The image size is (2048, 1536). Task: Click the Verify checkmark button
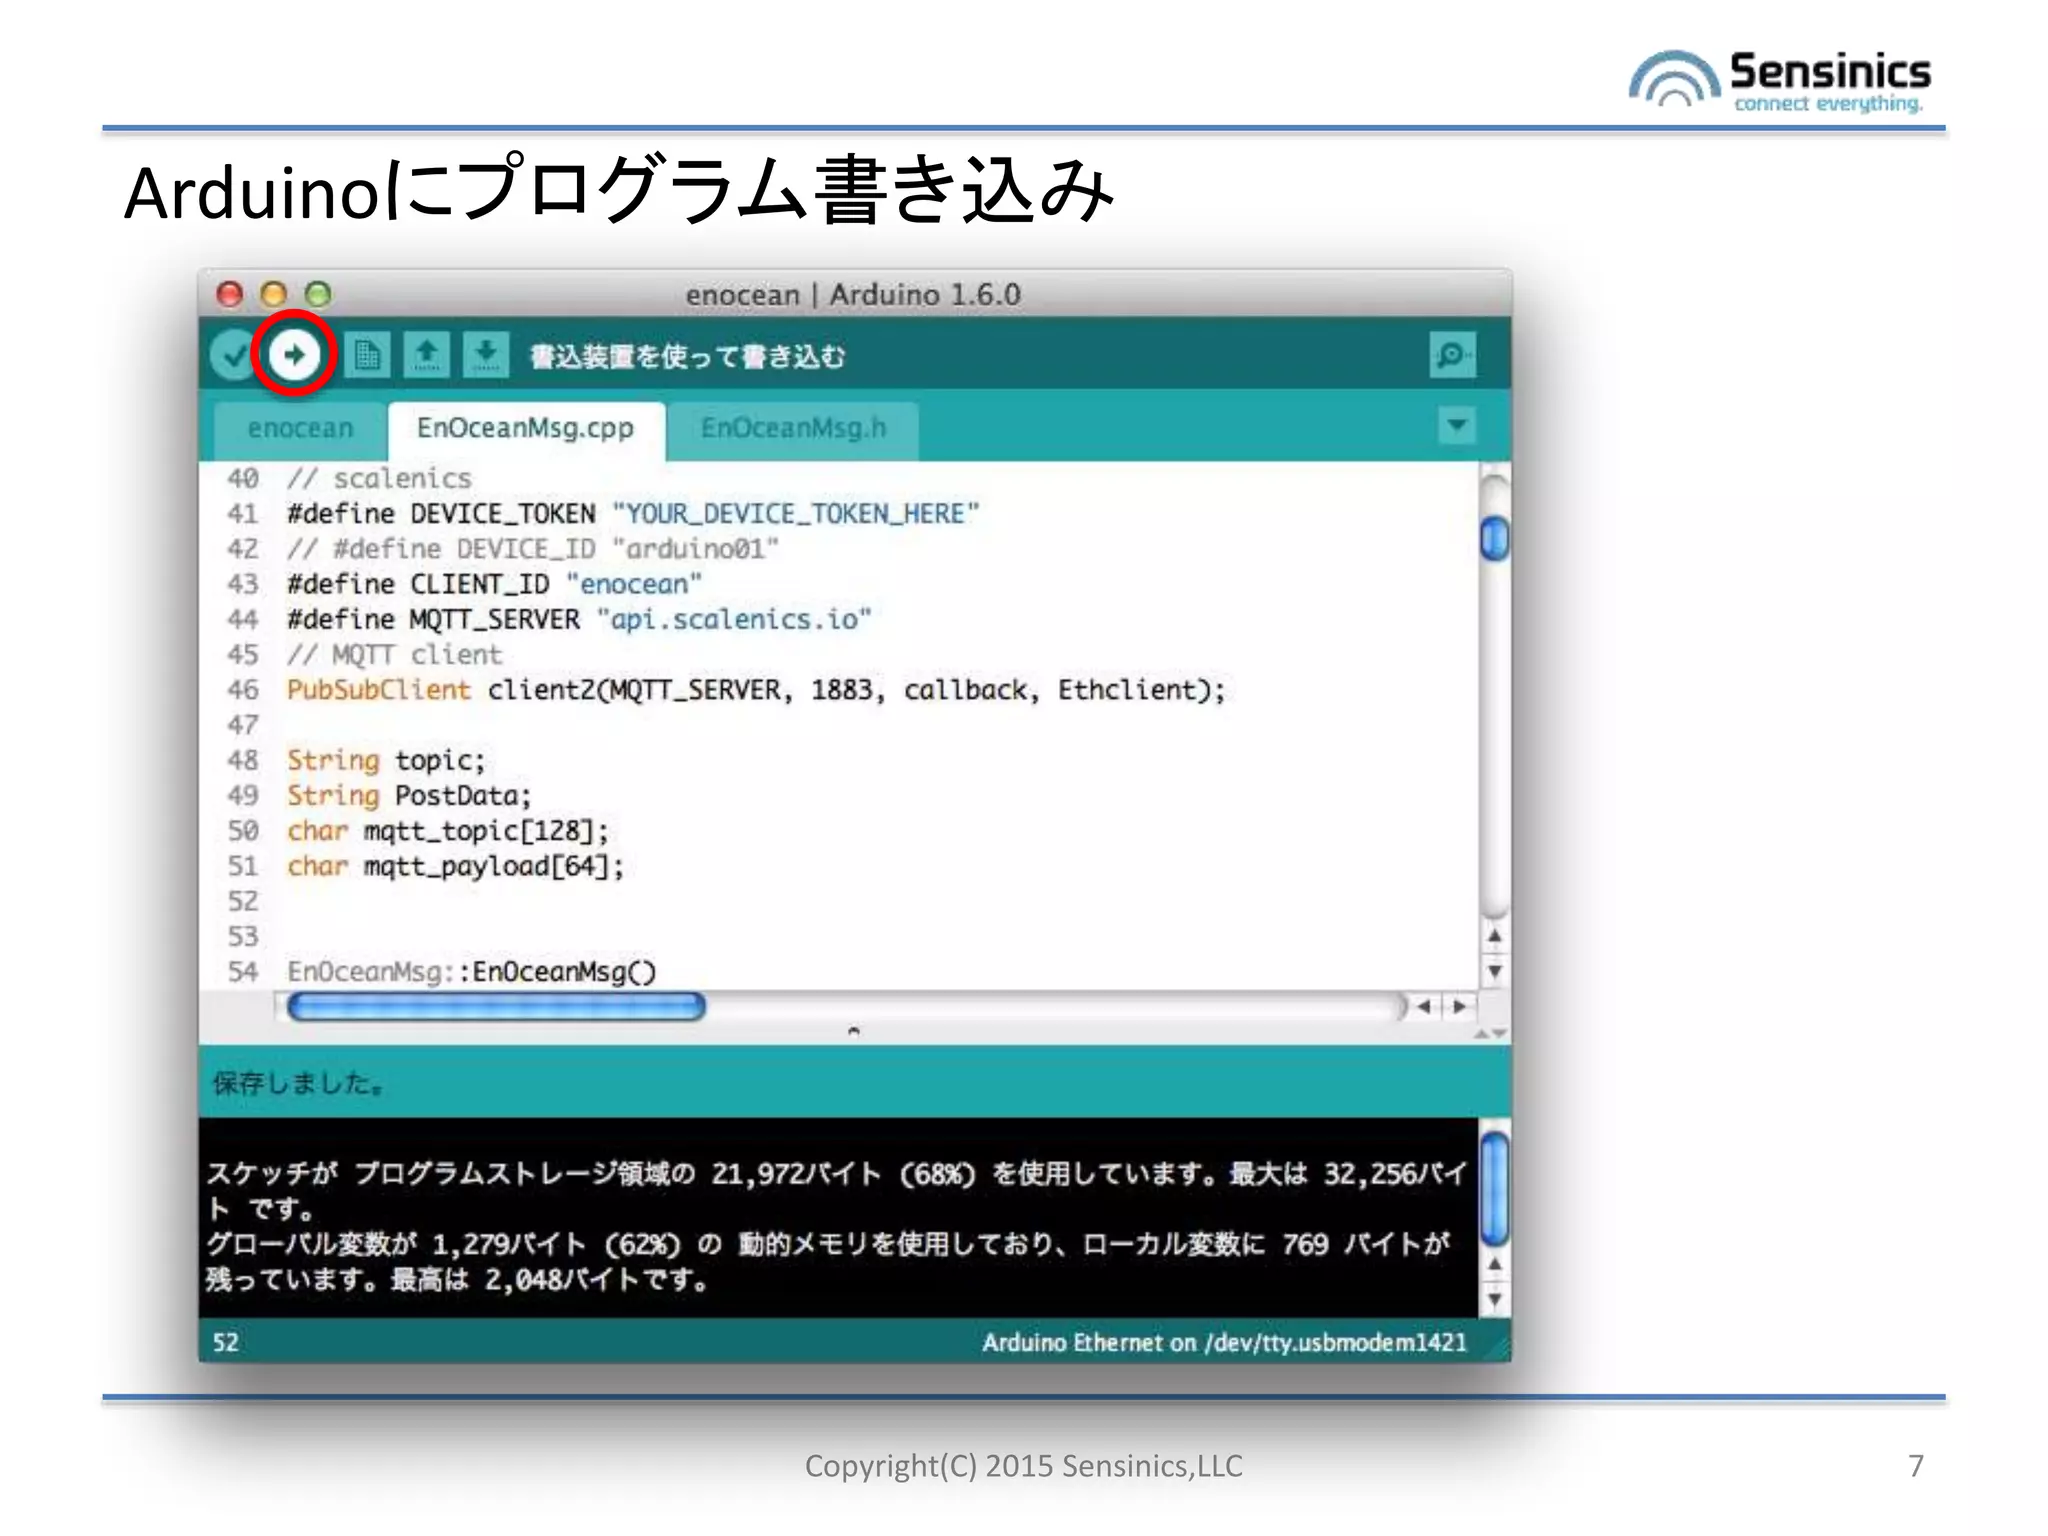233,355
